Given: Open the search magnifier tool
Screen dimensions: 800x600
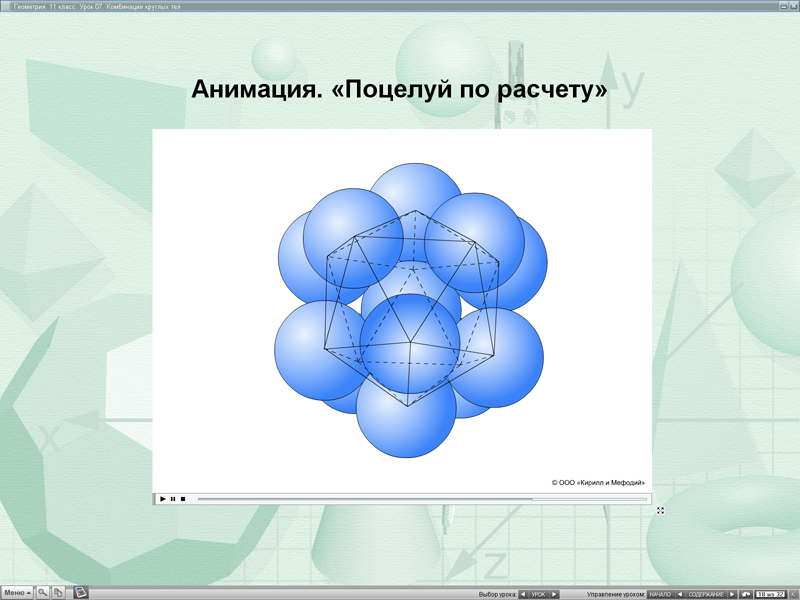Looking at the screenshot, I should pos(42,593).
